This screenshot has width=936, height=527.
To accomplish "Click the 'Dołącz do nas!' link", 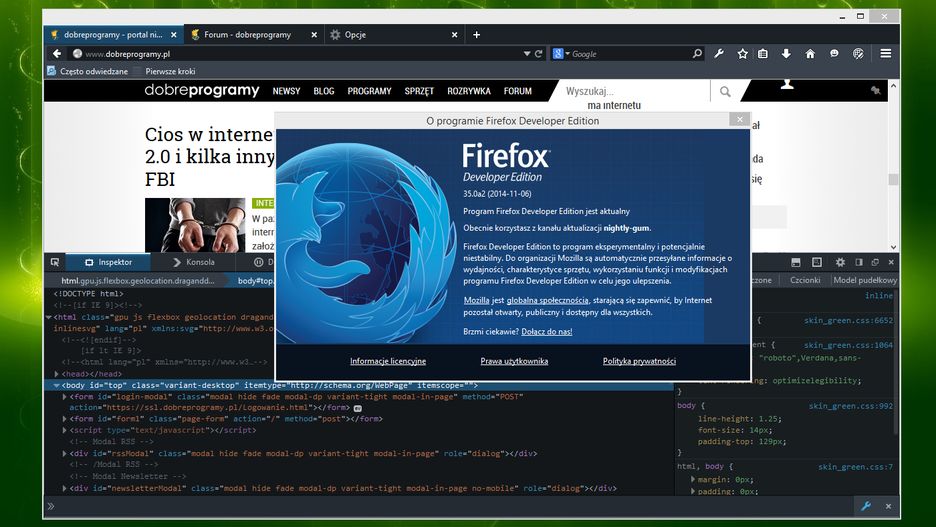I will pos(547,331).
